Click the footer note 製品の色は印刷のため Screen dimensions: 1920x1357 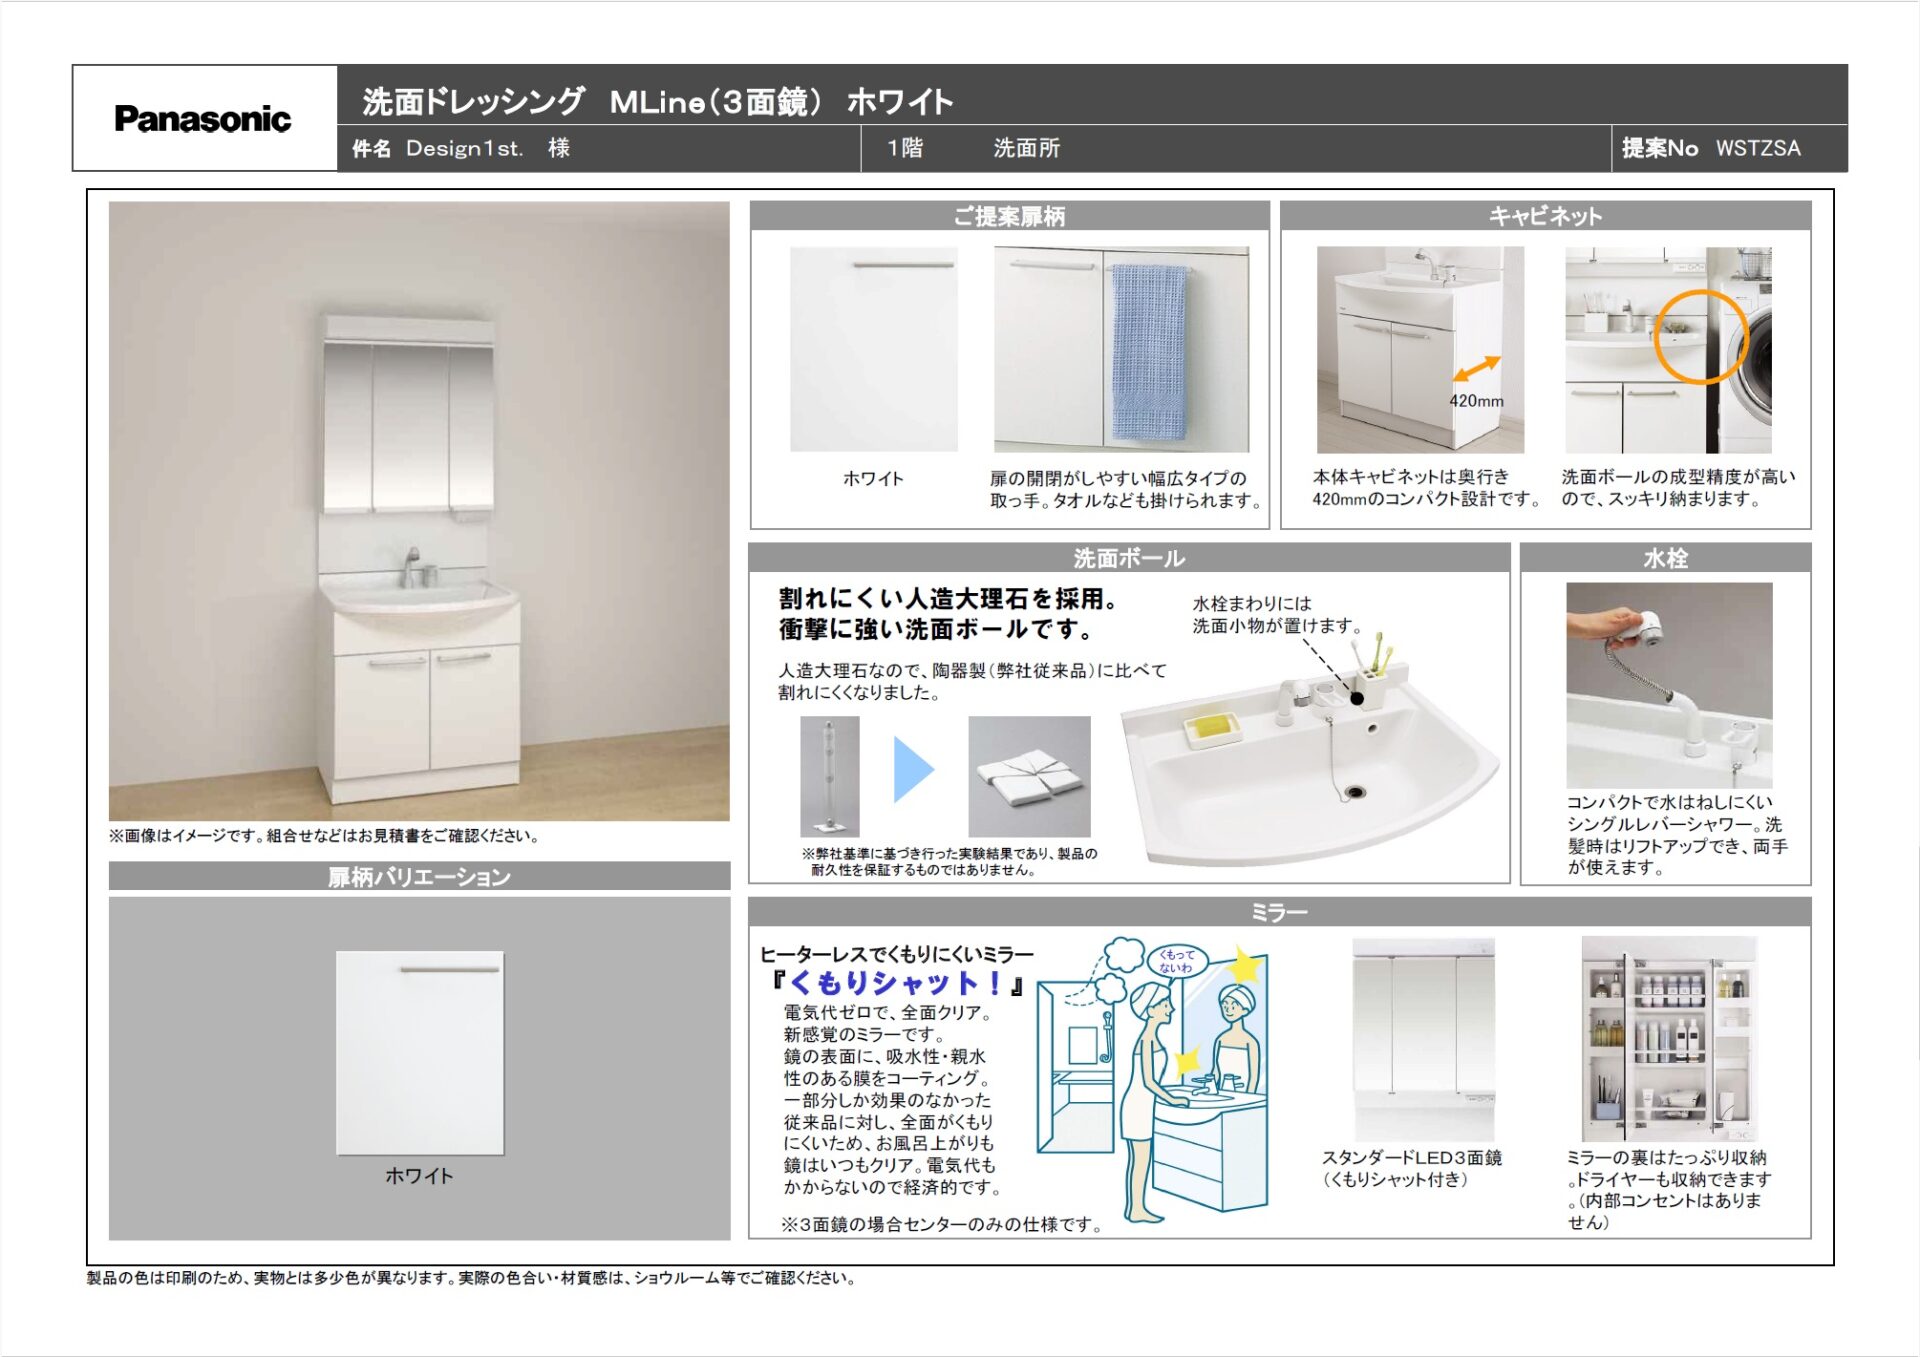(x=471, y=1278)
